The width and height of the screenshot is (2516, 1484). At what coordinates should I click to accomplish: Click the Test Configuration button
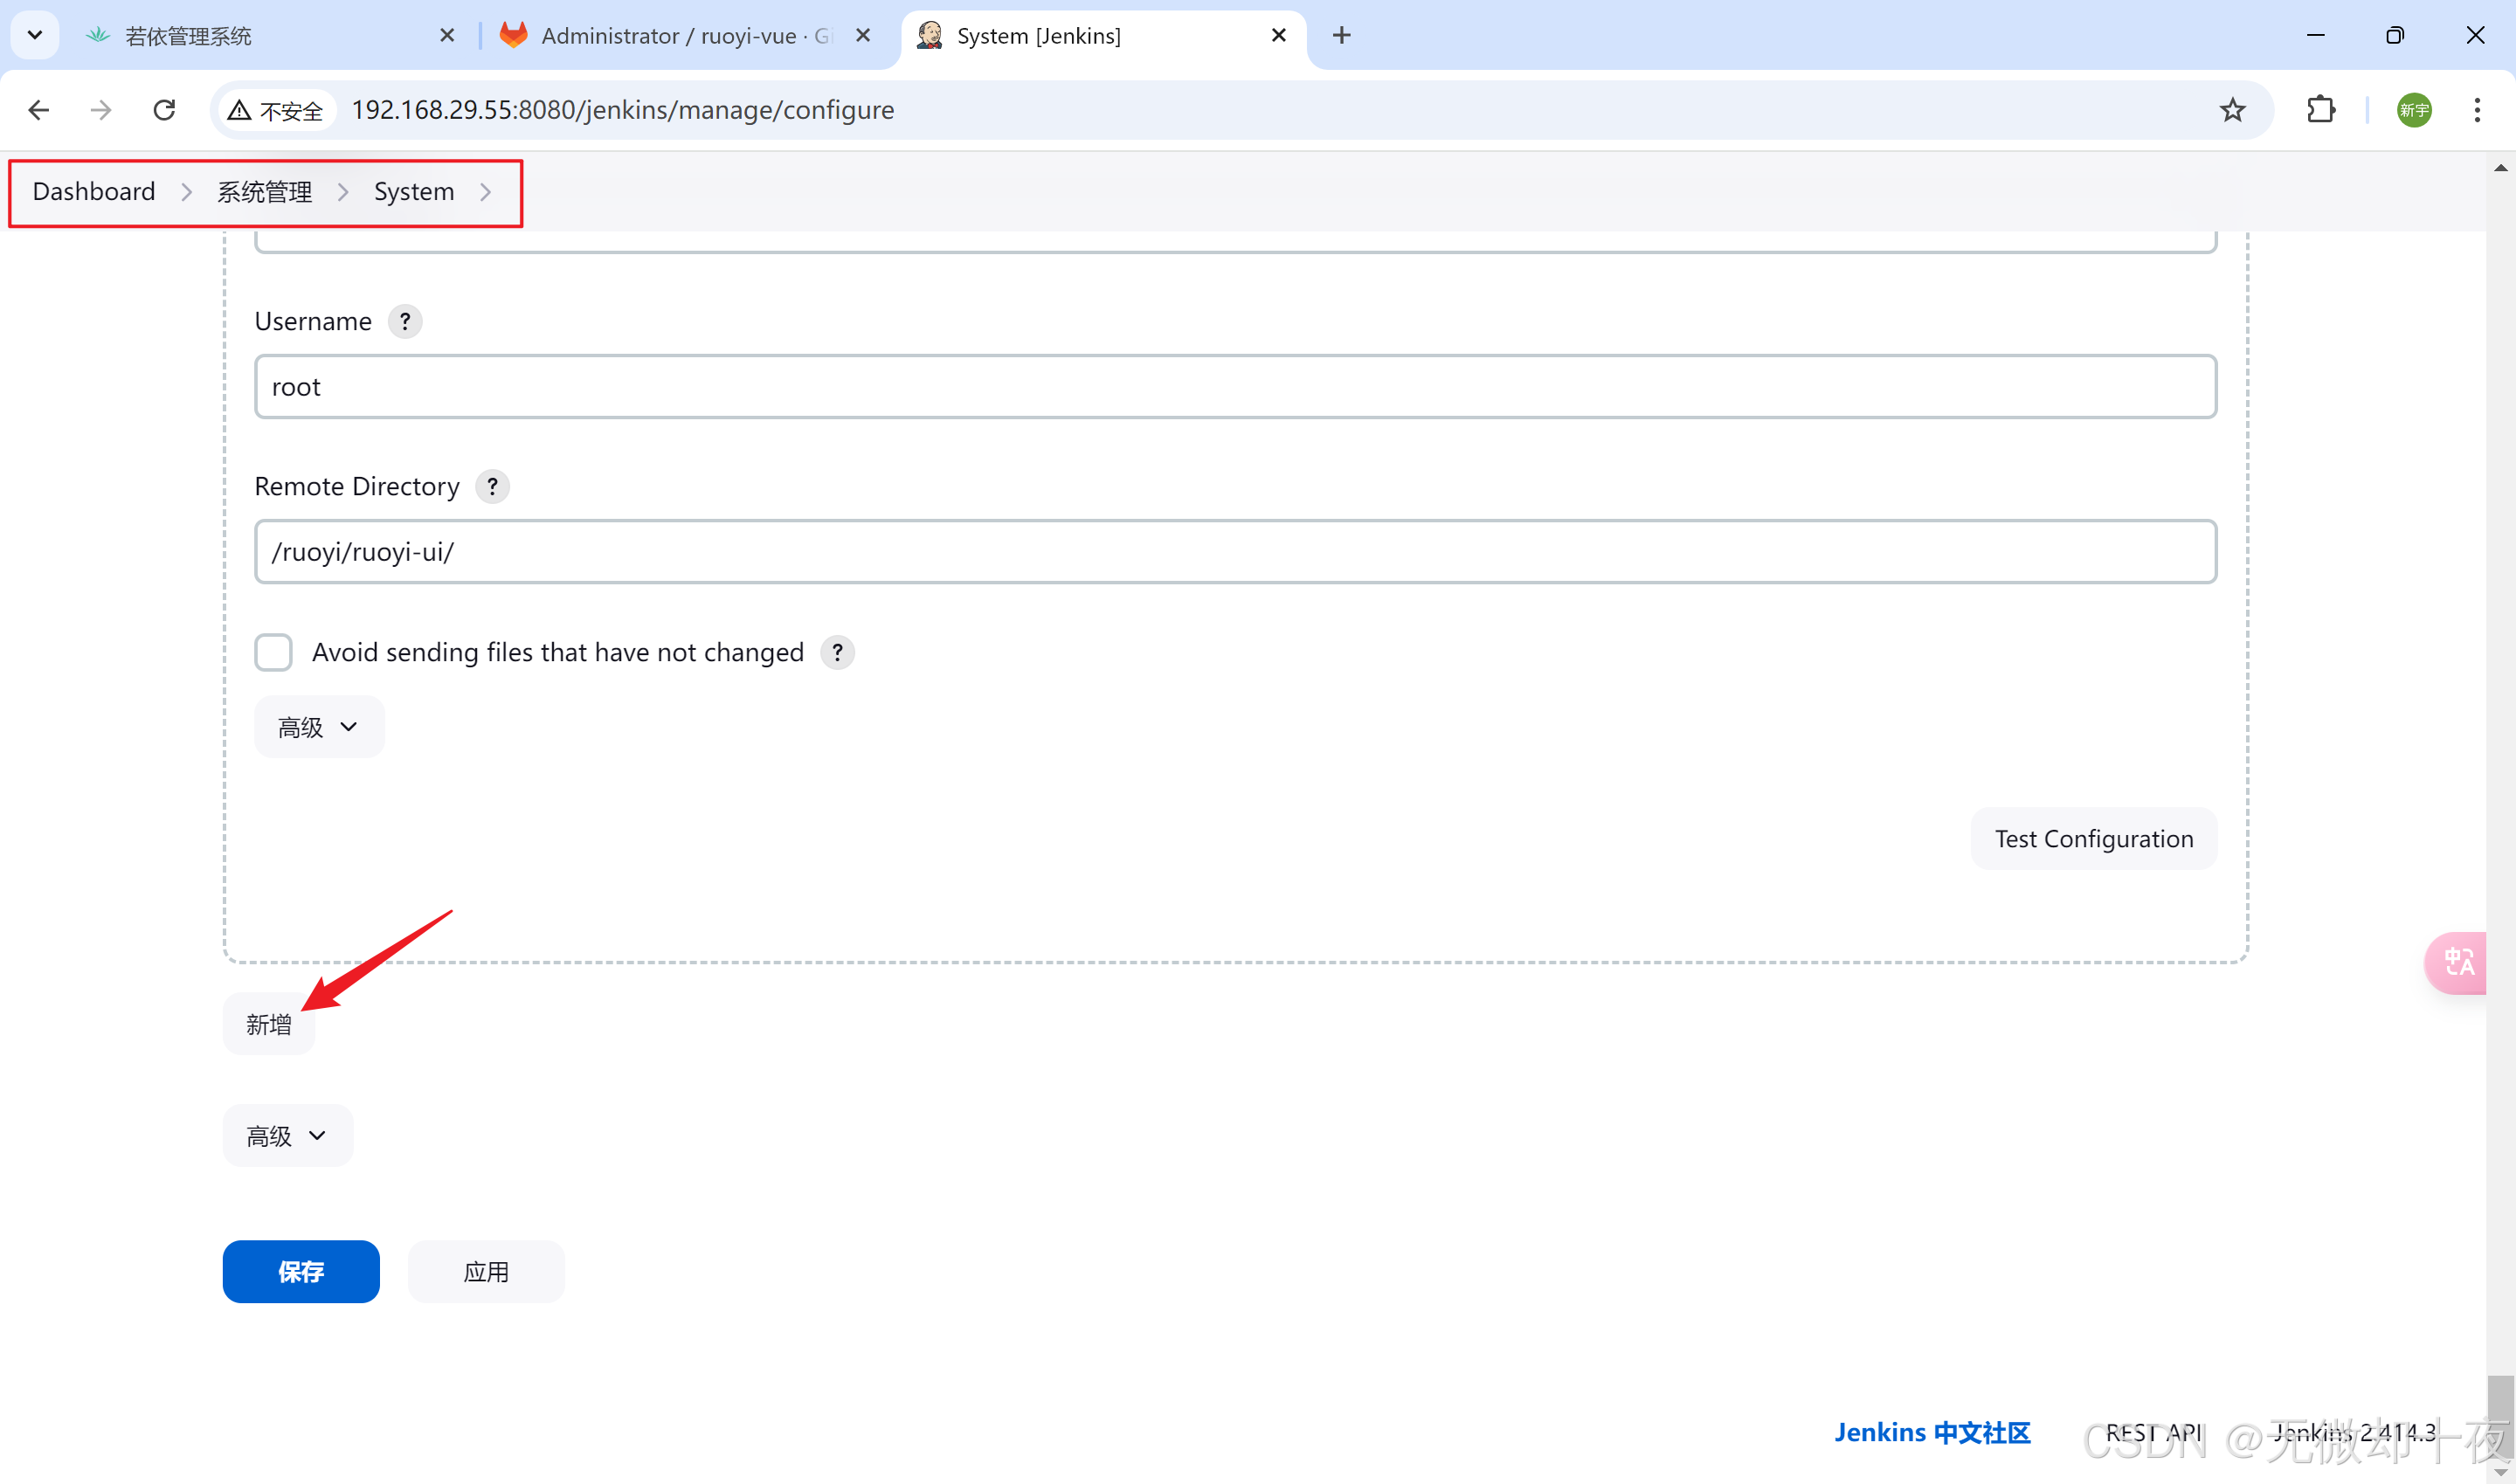pos(2093,838)
